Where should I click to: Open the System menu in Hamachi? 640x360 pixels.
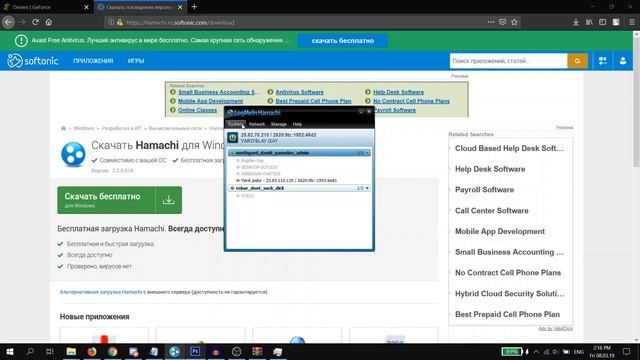(x=236, y=124)
